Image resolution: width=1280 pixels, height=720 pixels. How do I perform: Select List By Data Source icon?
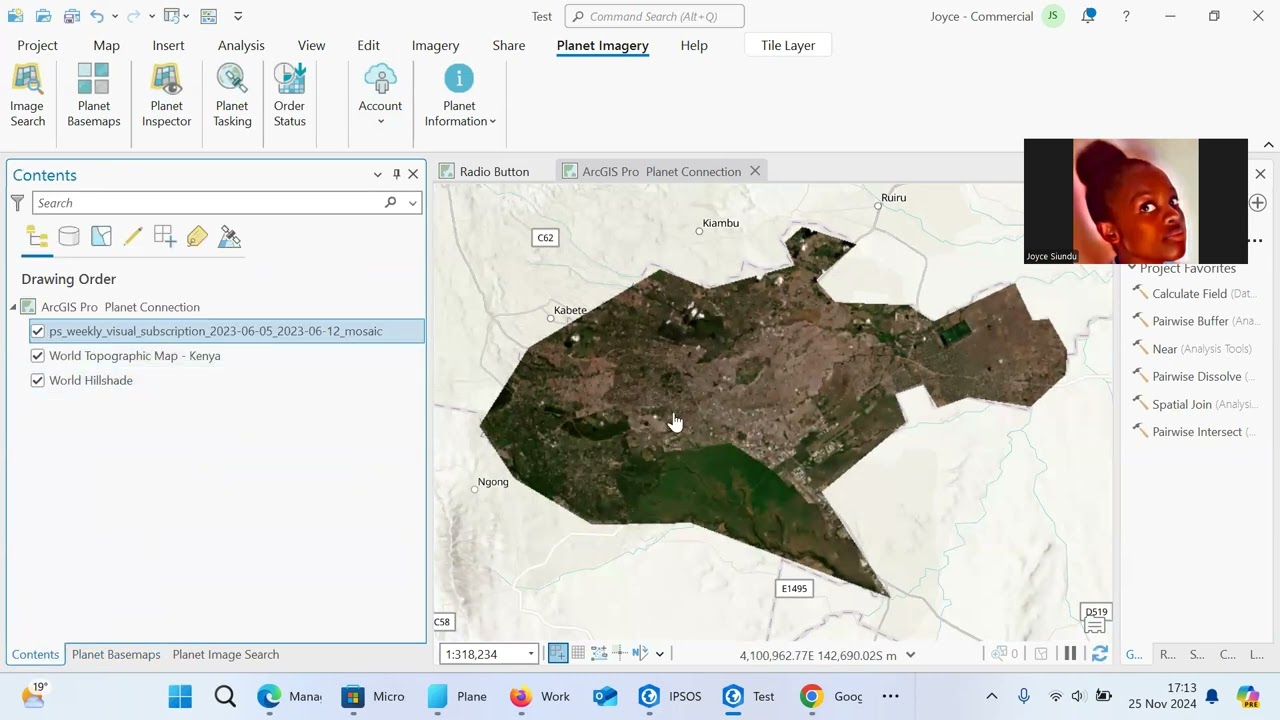69,237
